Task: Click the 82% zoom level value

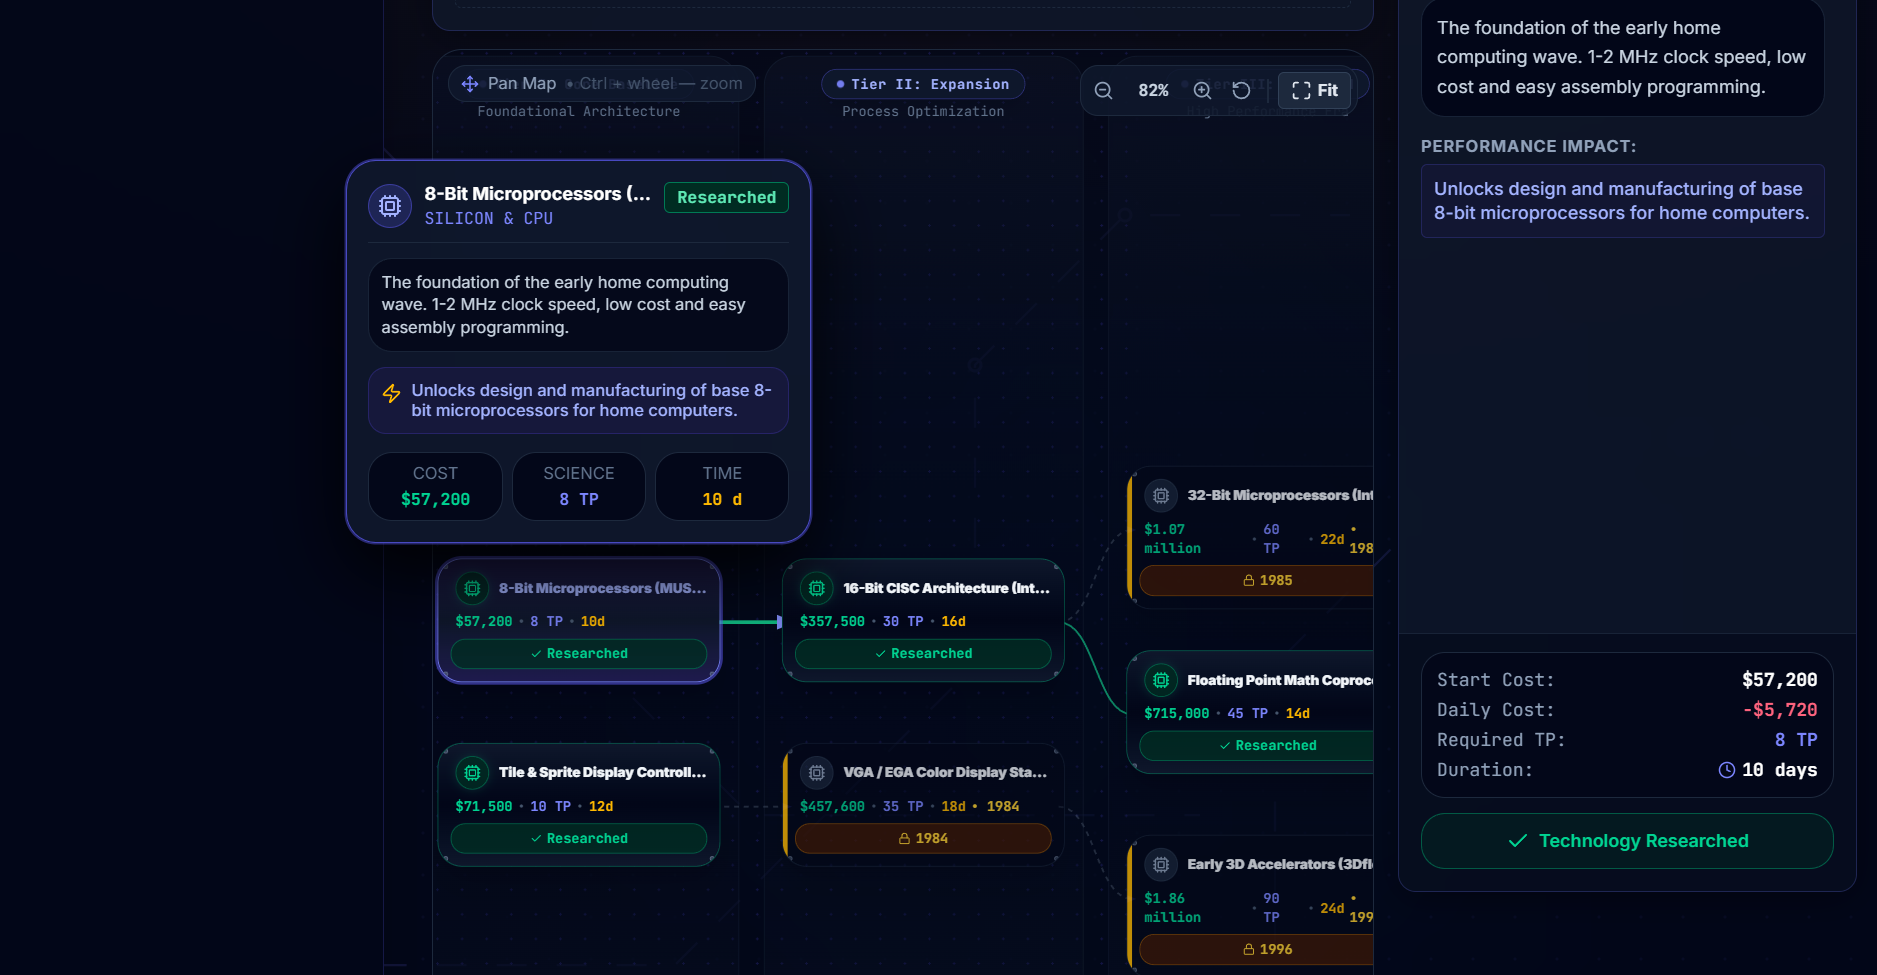Action: point(1153,91)
